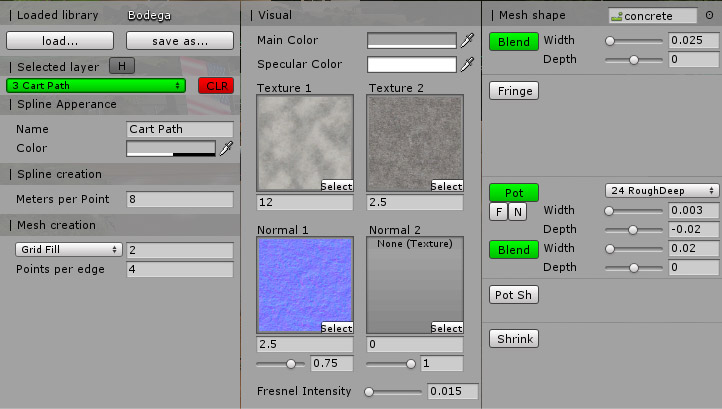Adjust the Pot Width slider
Screen dimensions: 722x409
[x=634, y=211]
